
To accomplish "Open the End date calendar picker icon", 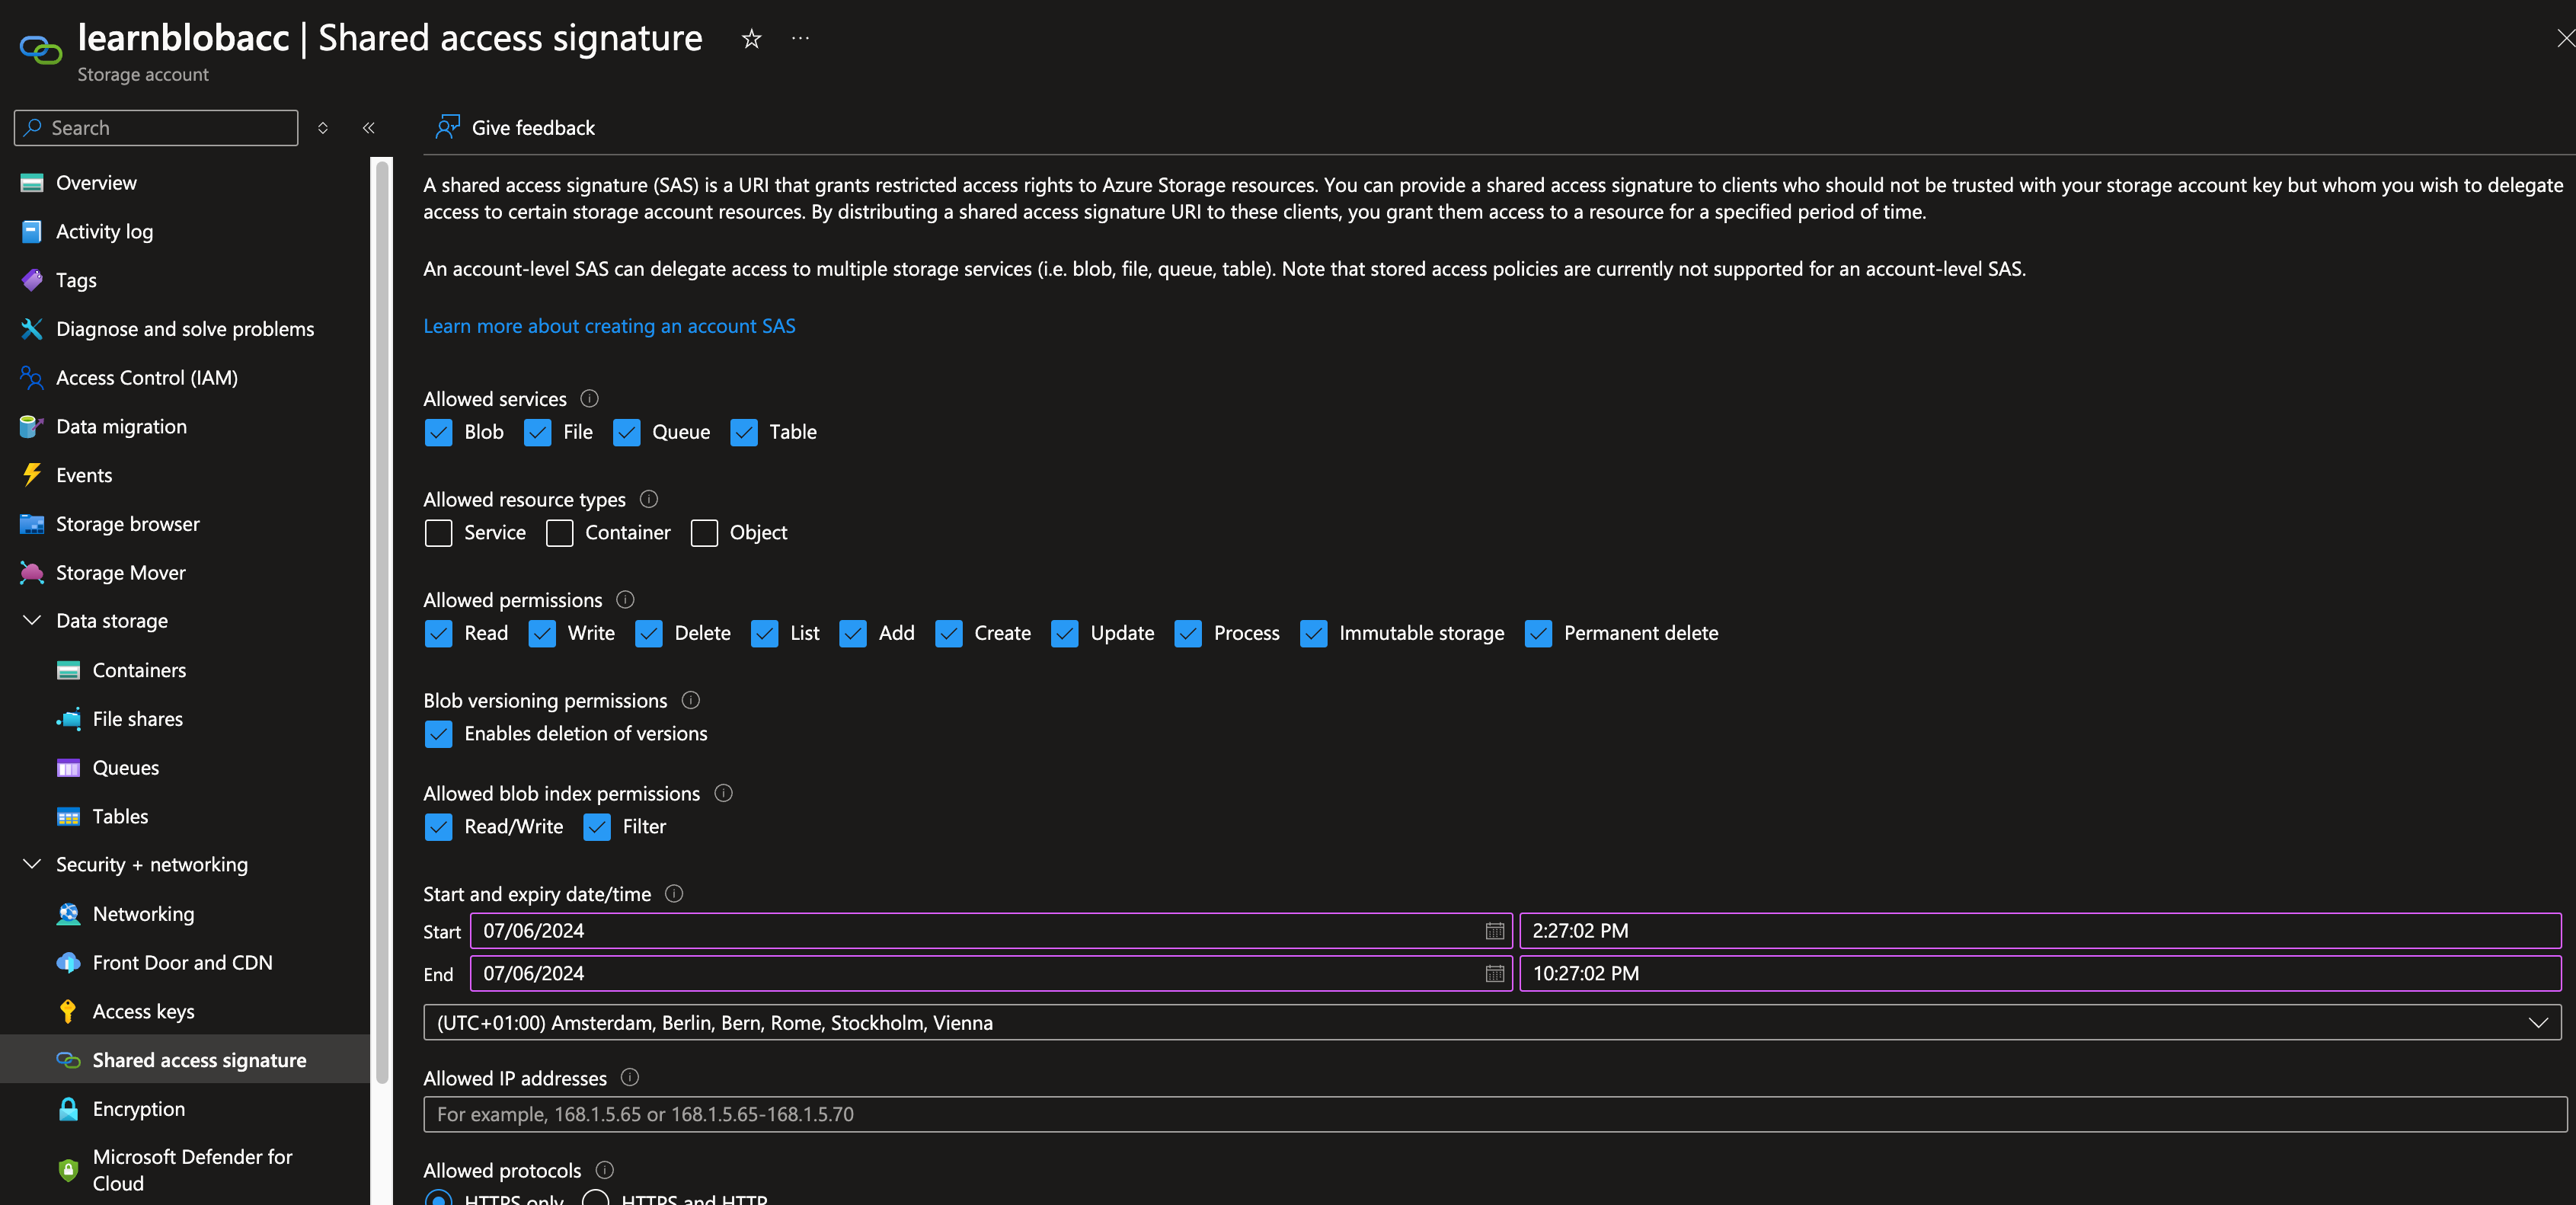I will pyautogui.click(x=1494, y=974).
